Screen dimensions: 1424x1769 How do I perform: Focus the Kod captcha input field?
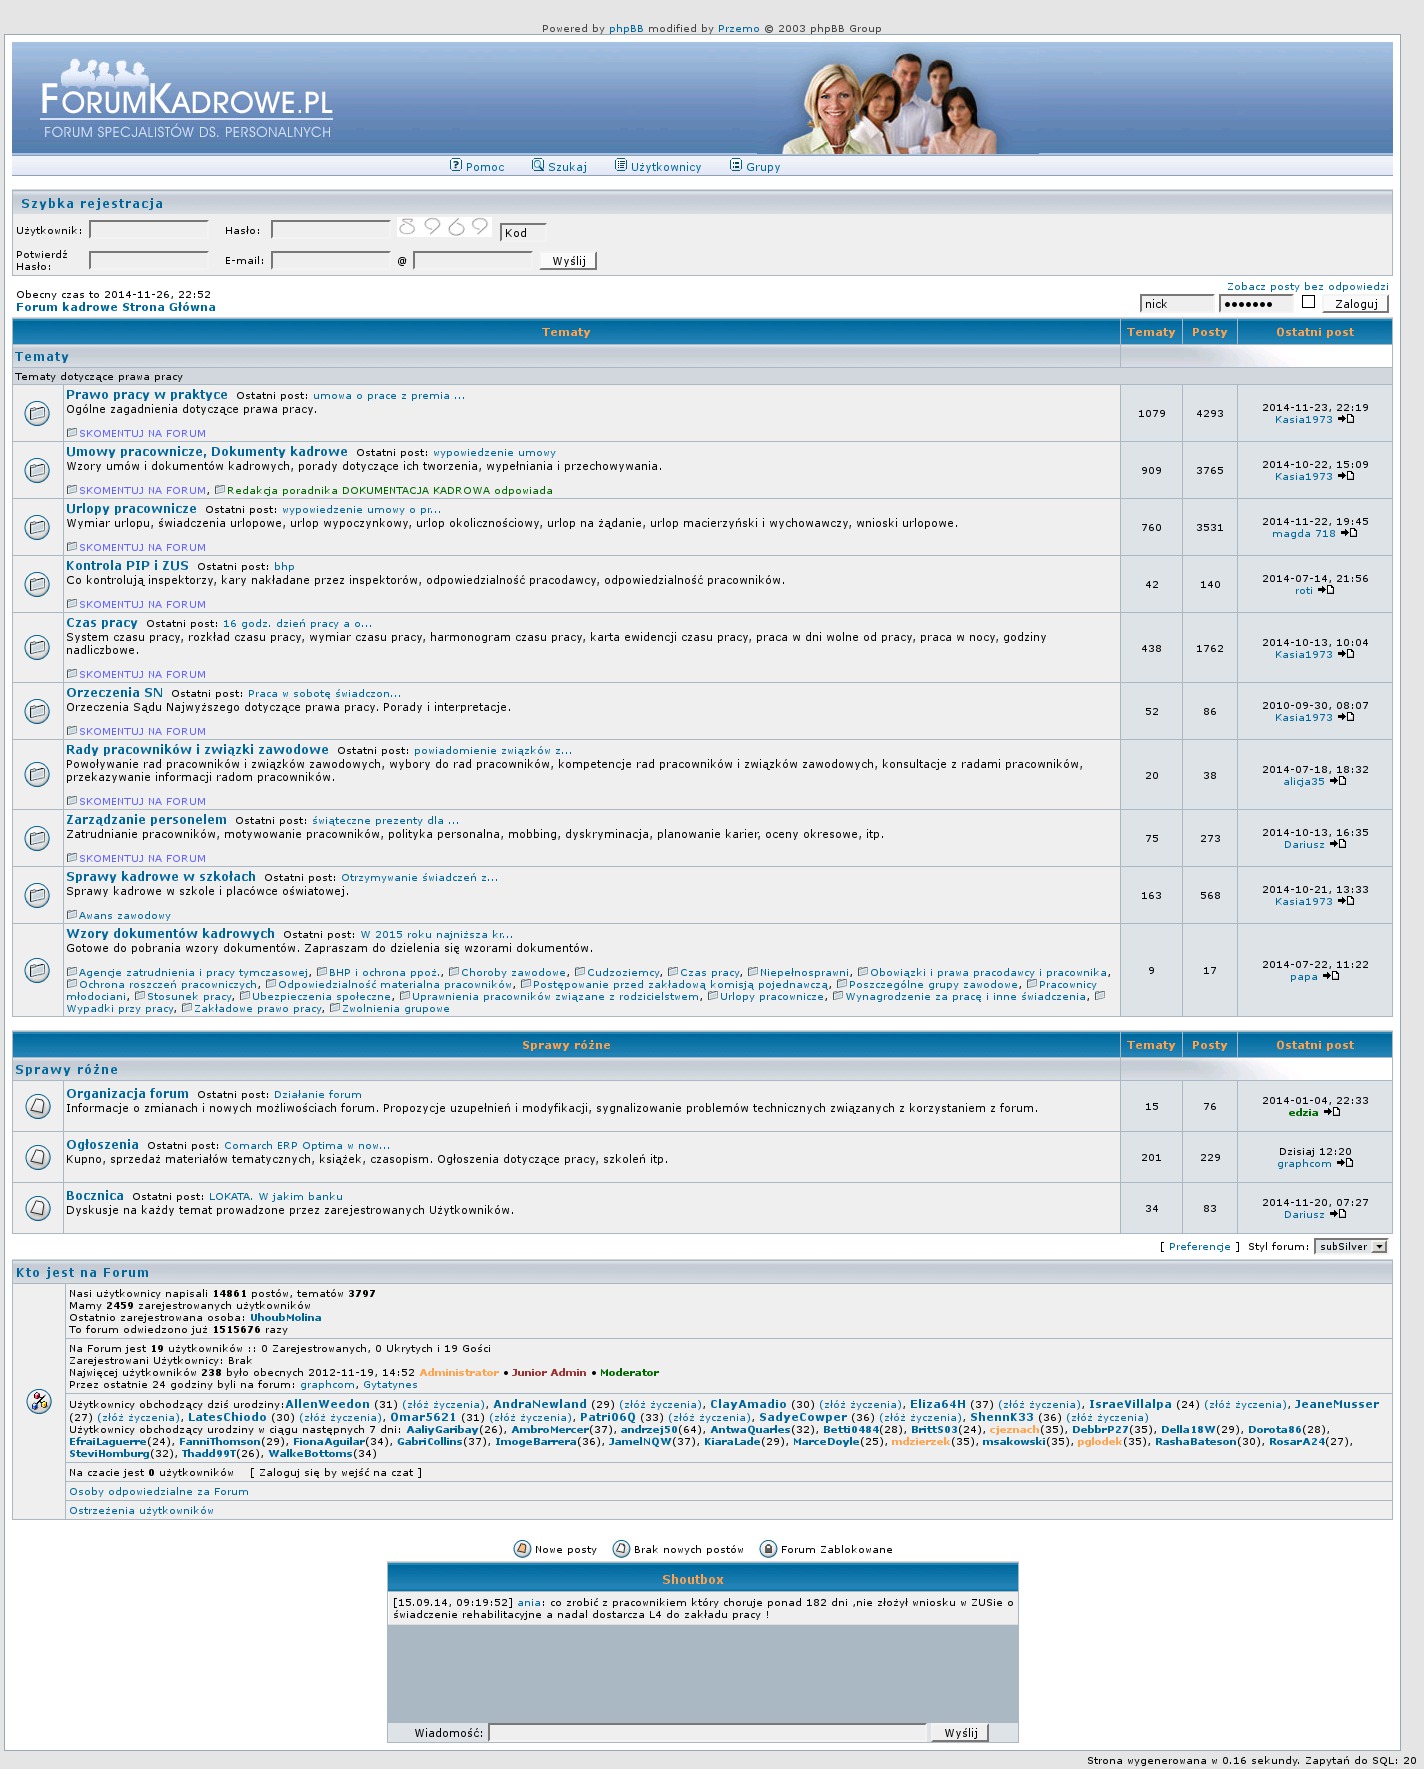click(523, 233)
